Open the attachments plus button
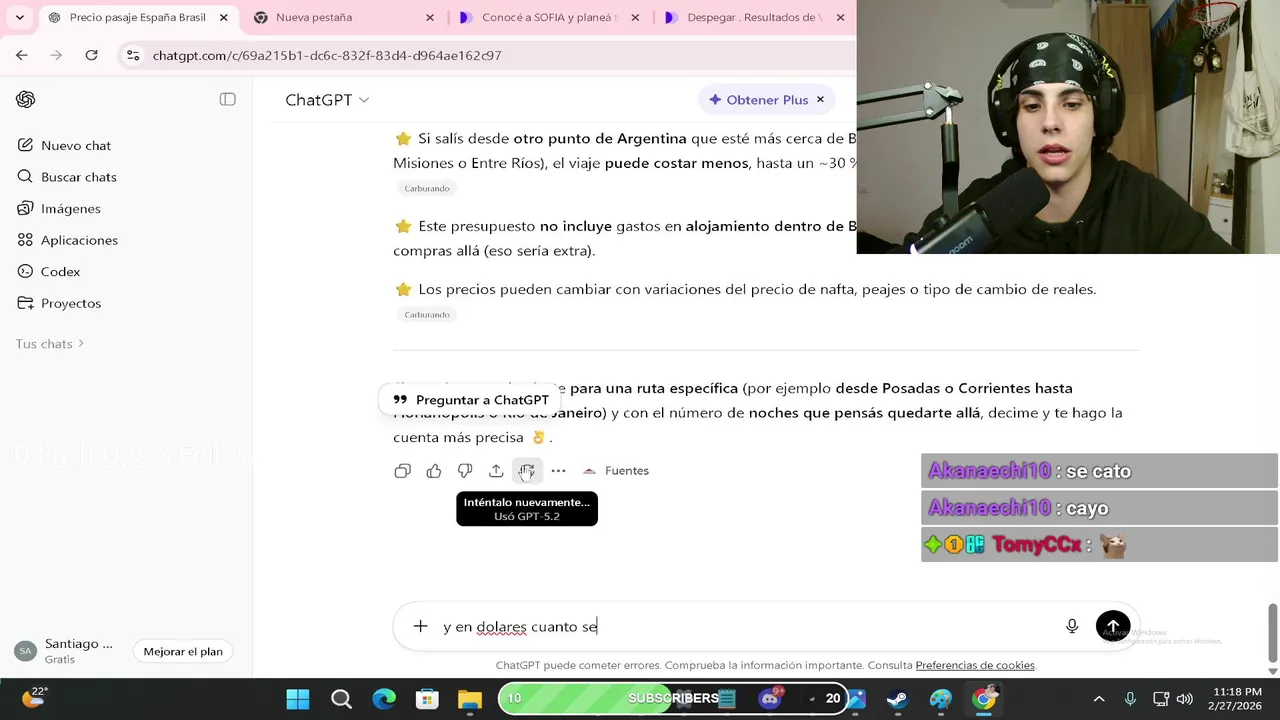1280x720 pixels. tap(420, 626)
